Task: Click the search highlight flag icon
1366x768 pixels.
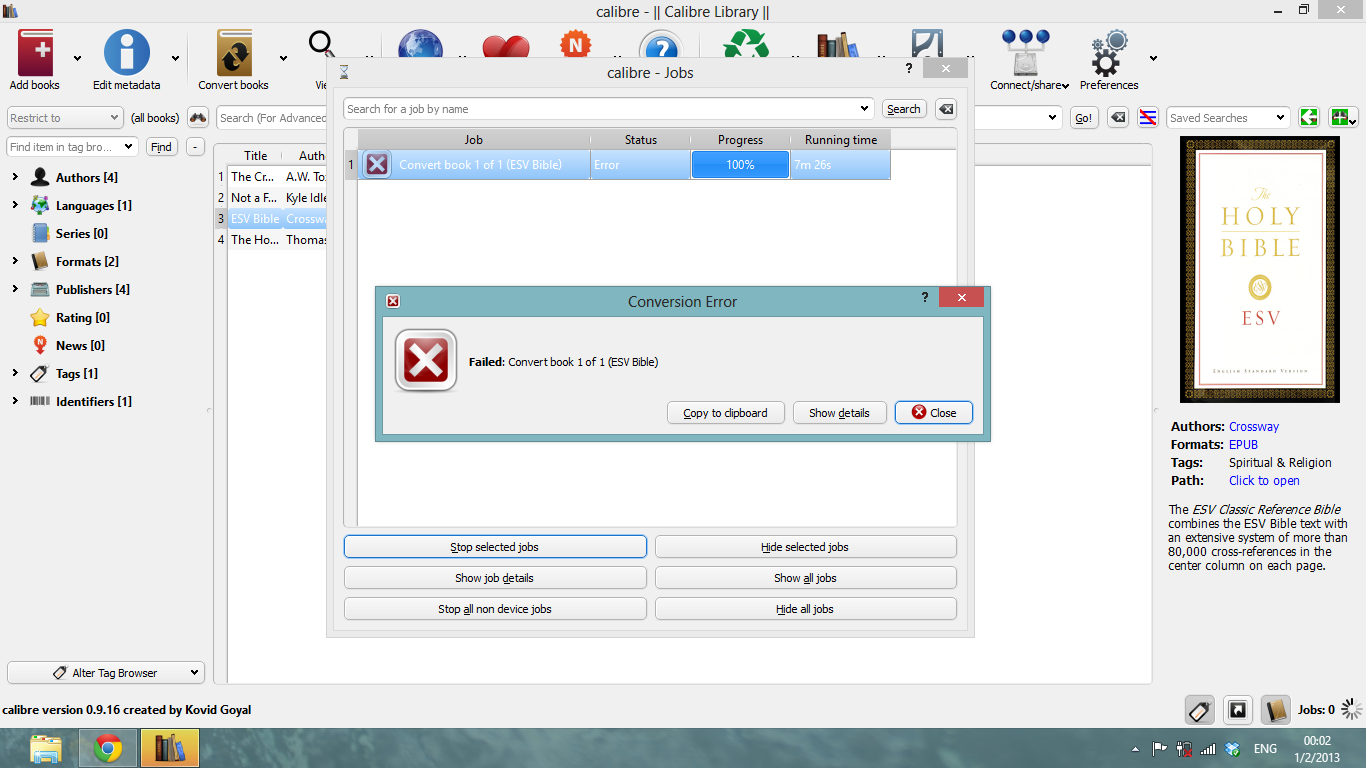Action: point(1149,118)
